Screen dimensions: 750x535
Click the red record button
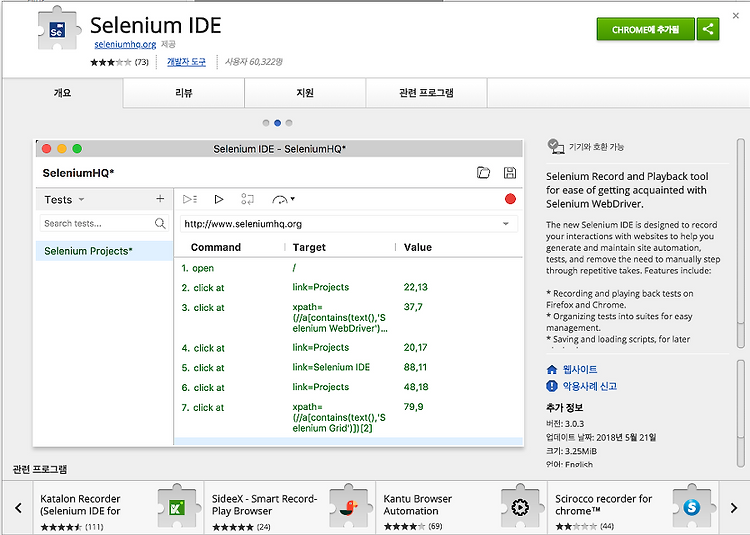pyautogui.click(x=510, y=199)
